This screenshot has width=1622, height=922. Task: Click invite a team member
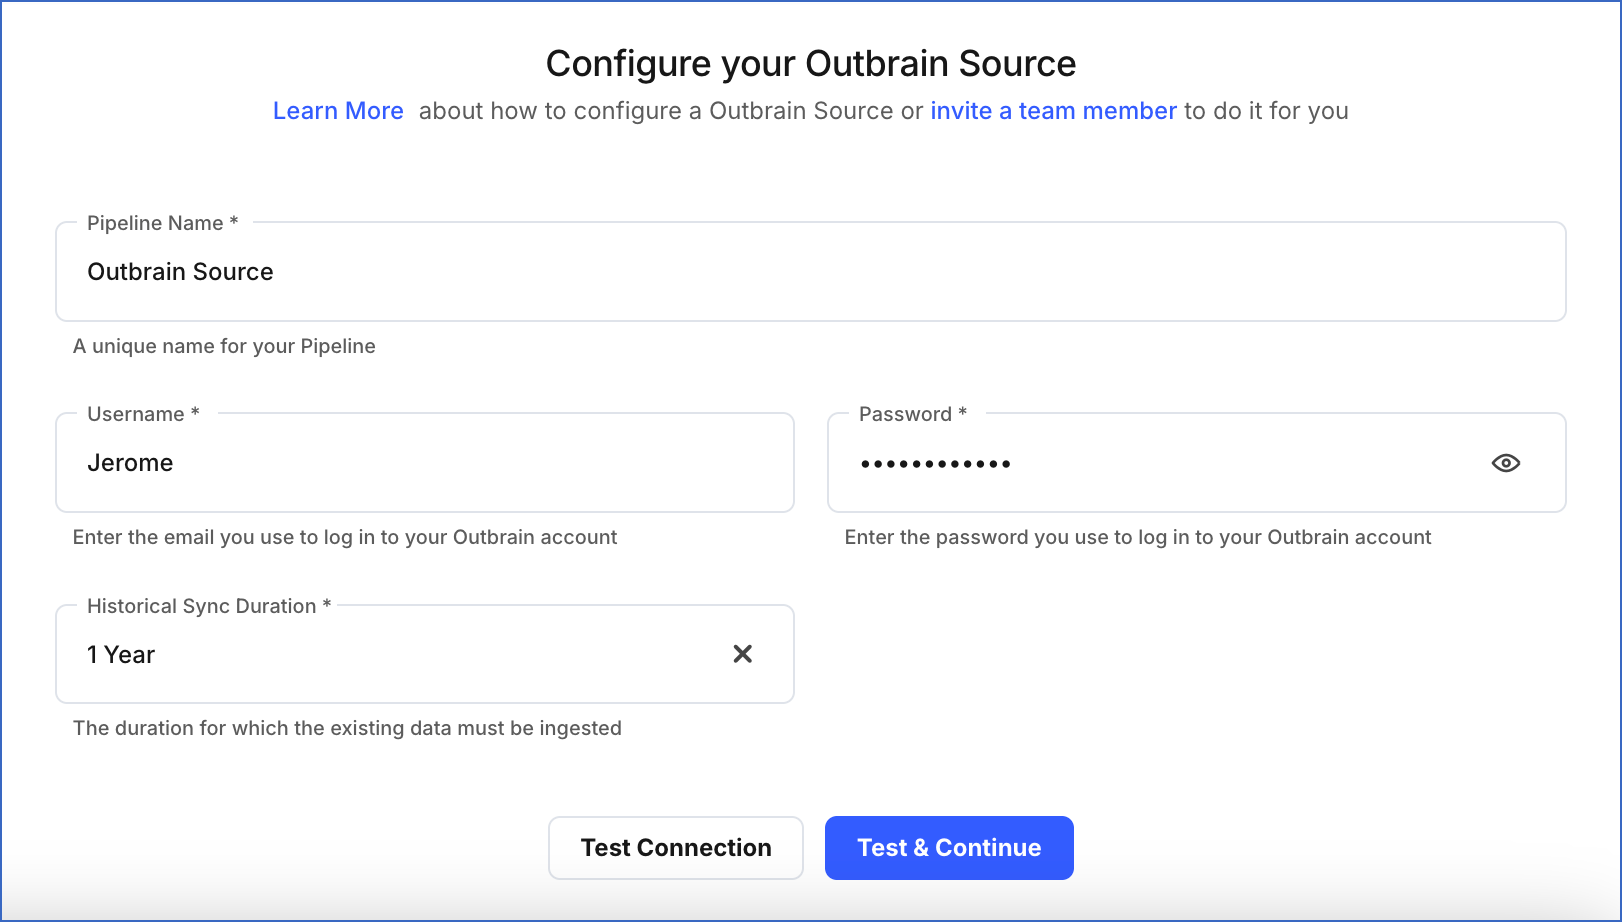coord(1052,111)
